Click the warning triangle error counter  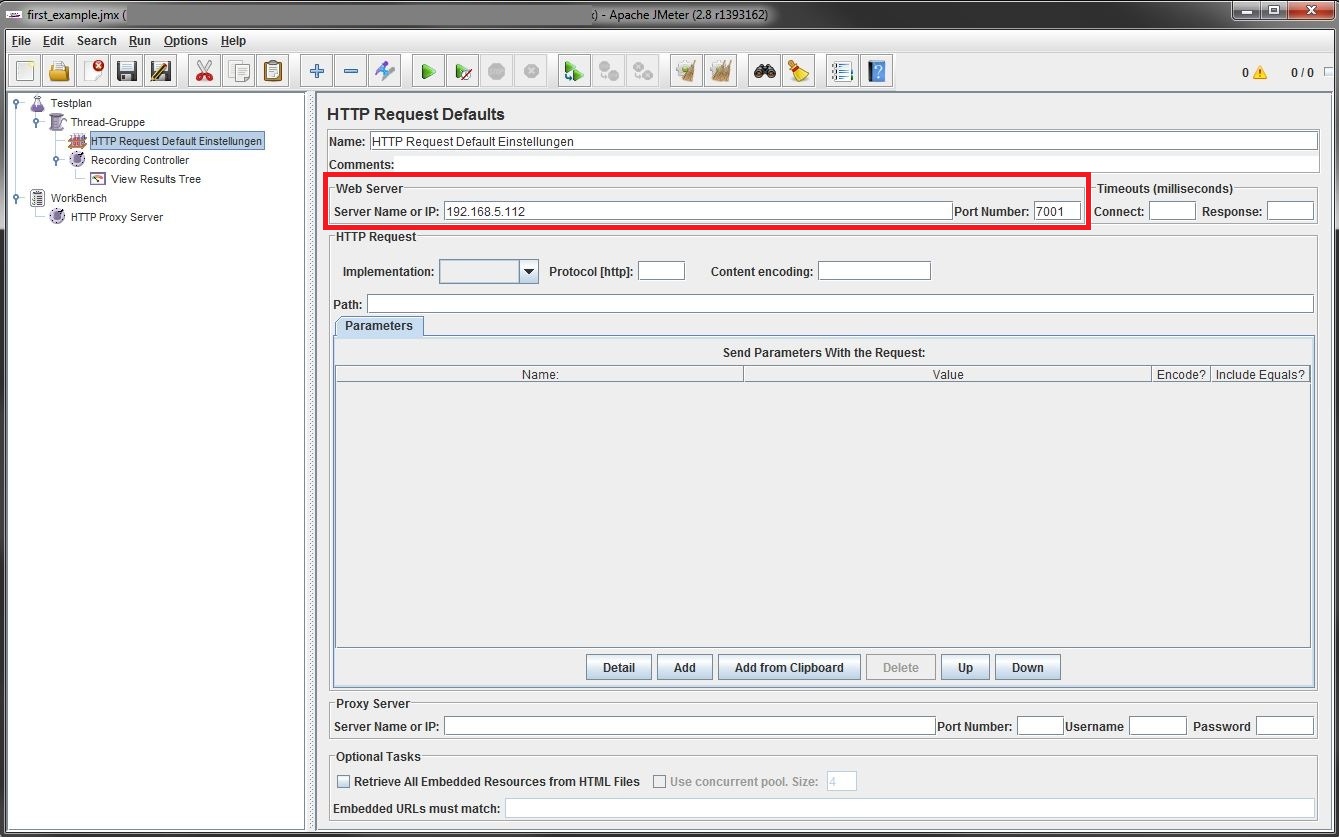coord(1260,73)
